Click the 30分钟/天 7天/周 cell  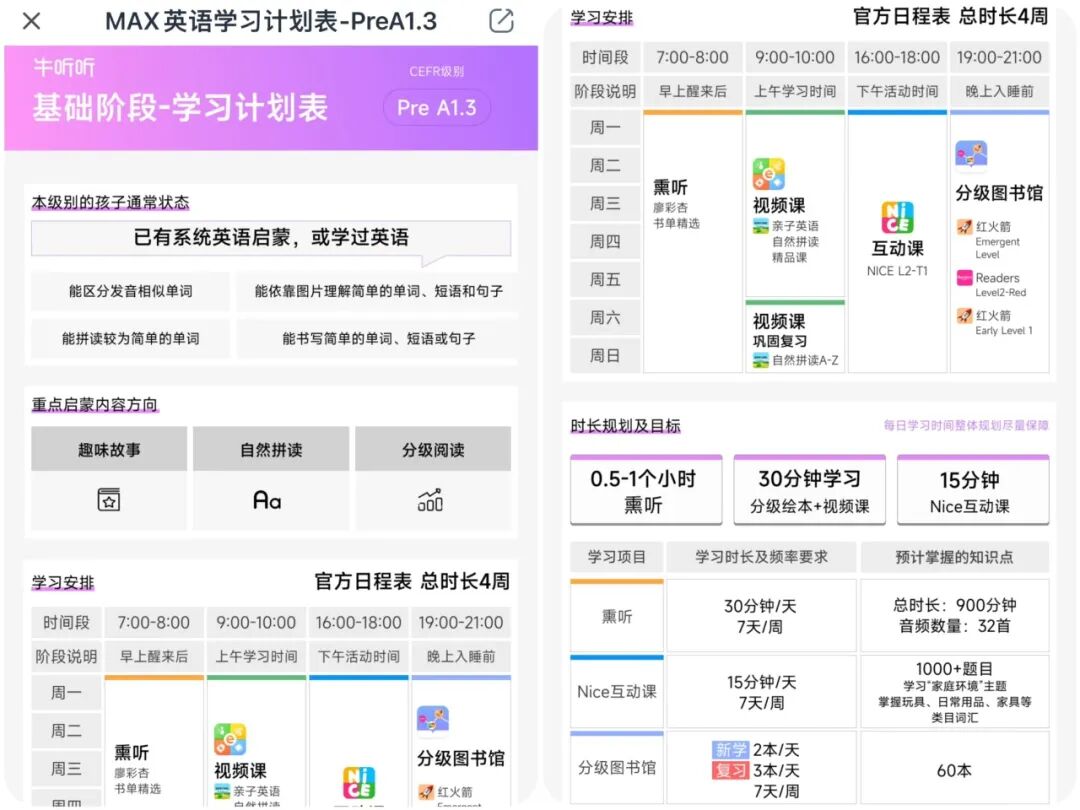(x=761, y=616)
